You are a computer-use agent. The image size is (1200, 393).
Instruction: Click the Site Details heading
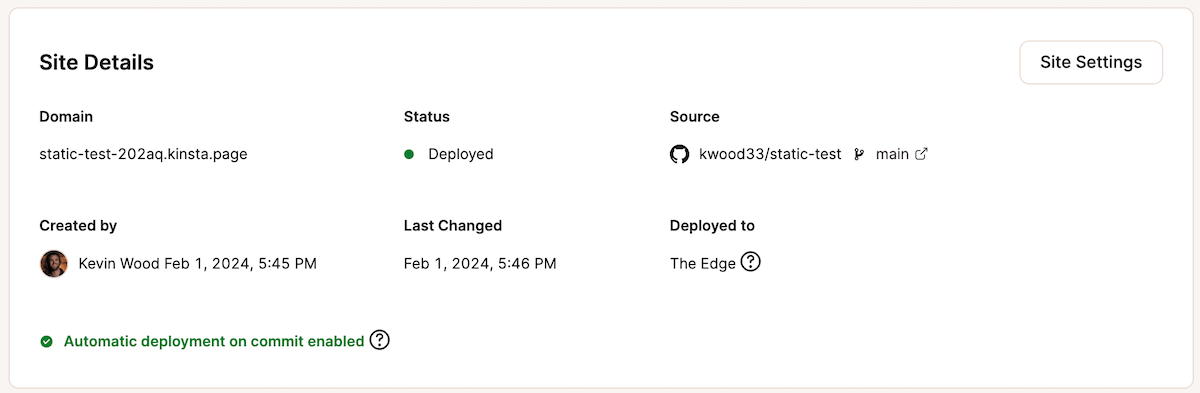(x=97, y=62)
